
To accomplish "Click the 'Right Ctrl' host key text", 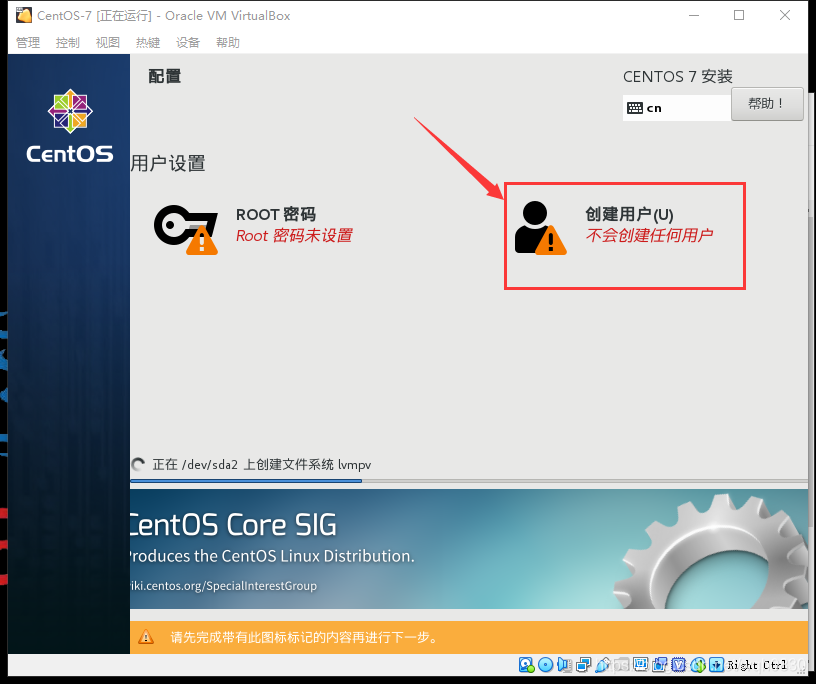I will coord(757,665).
